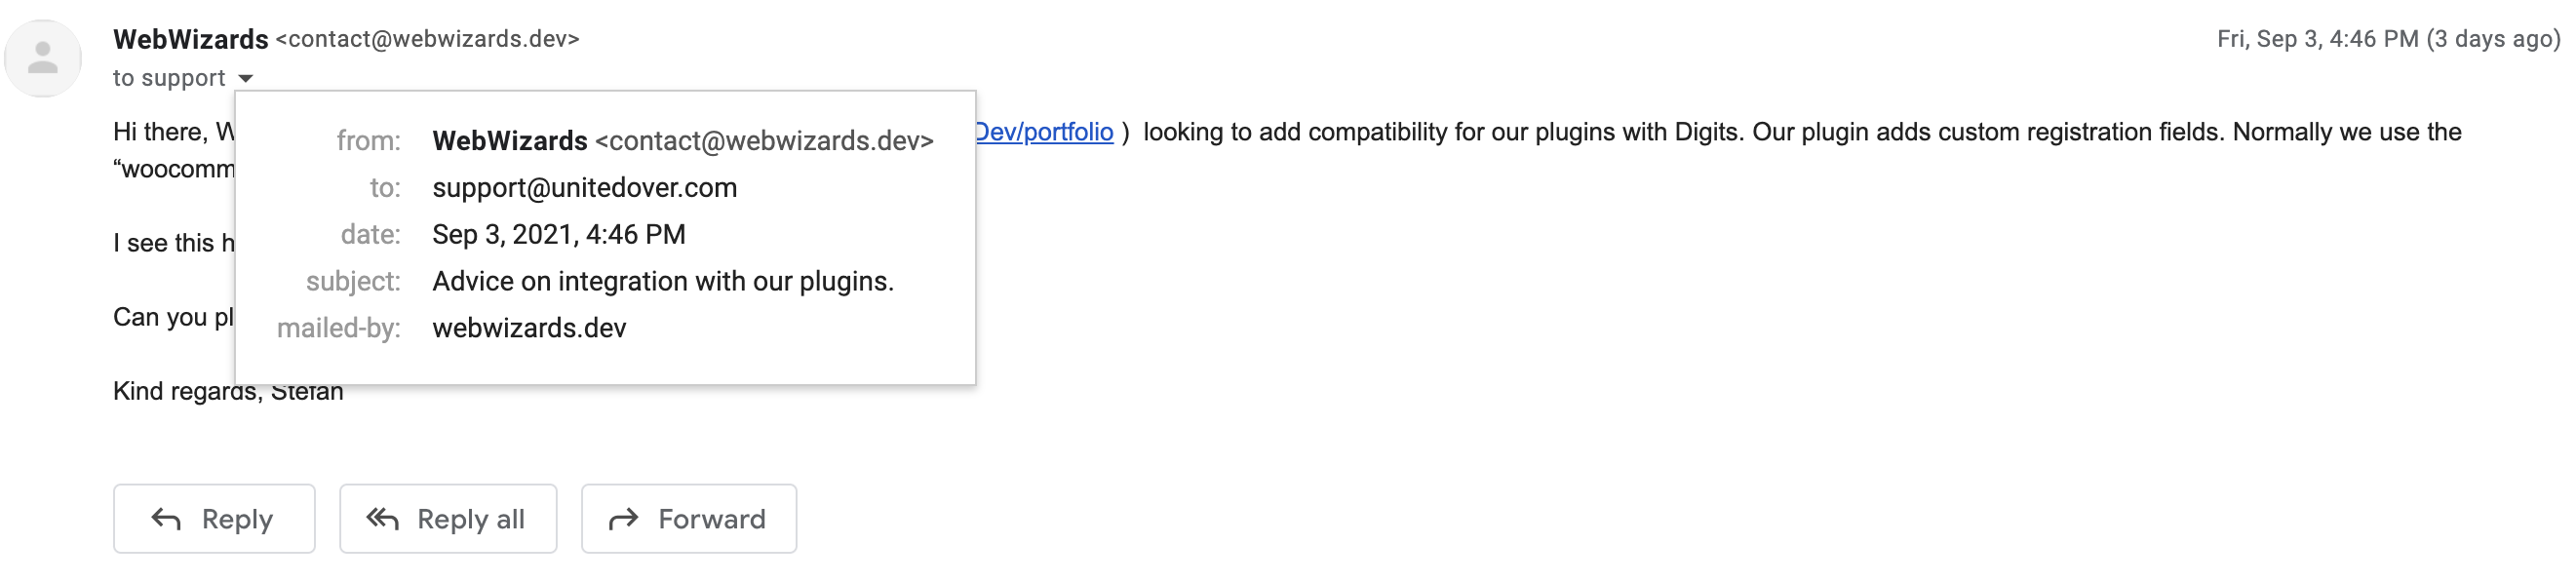2576x583 pixels.
Task: Click the sender's profile avatar icon
Action: (x=42, y=57)
